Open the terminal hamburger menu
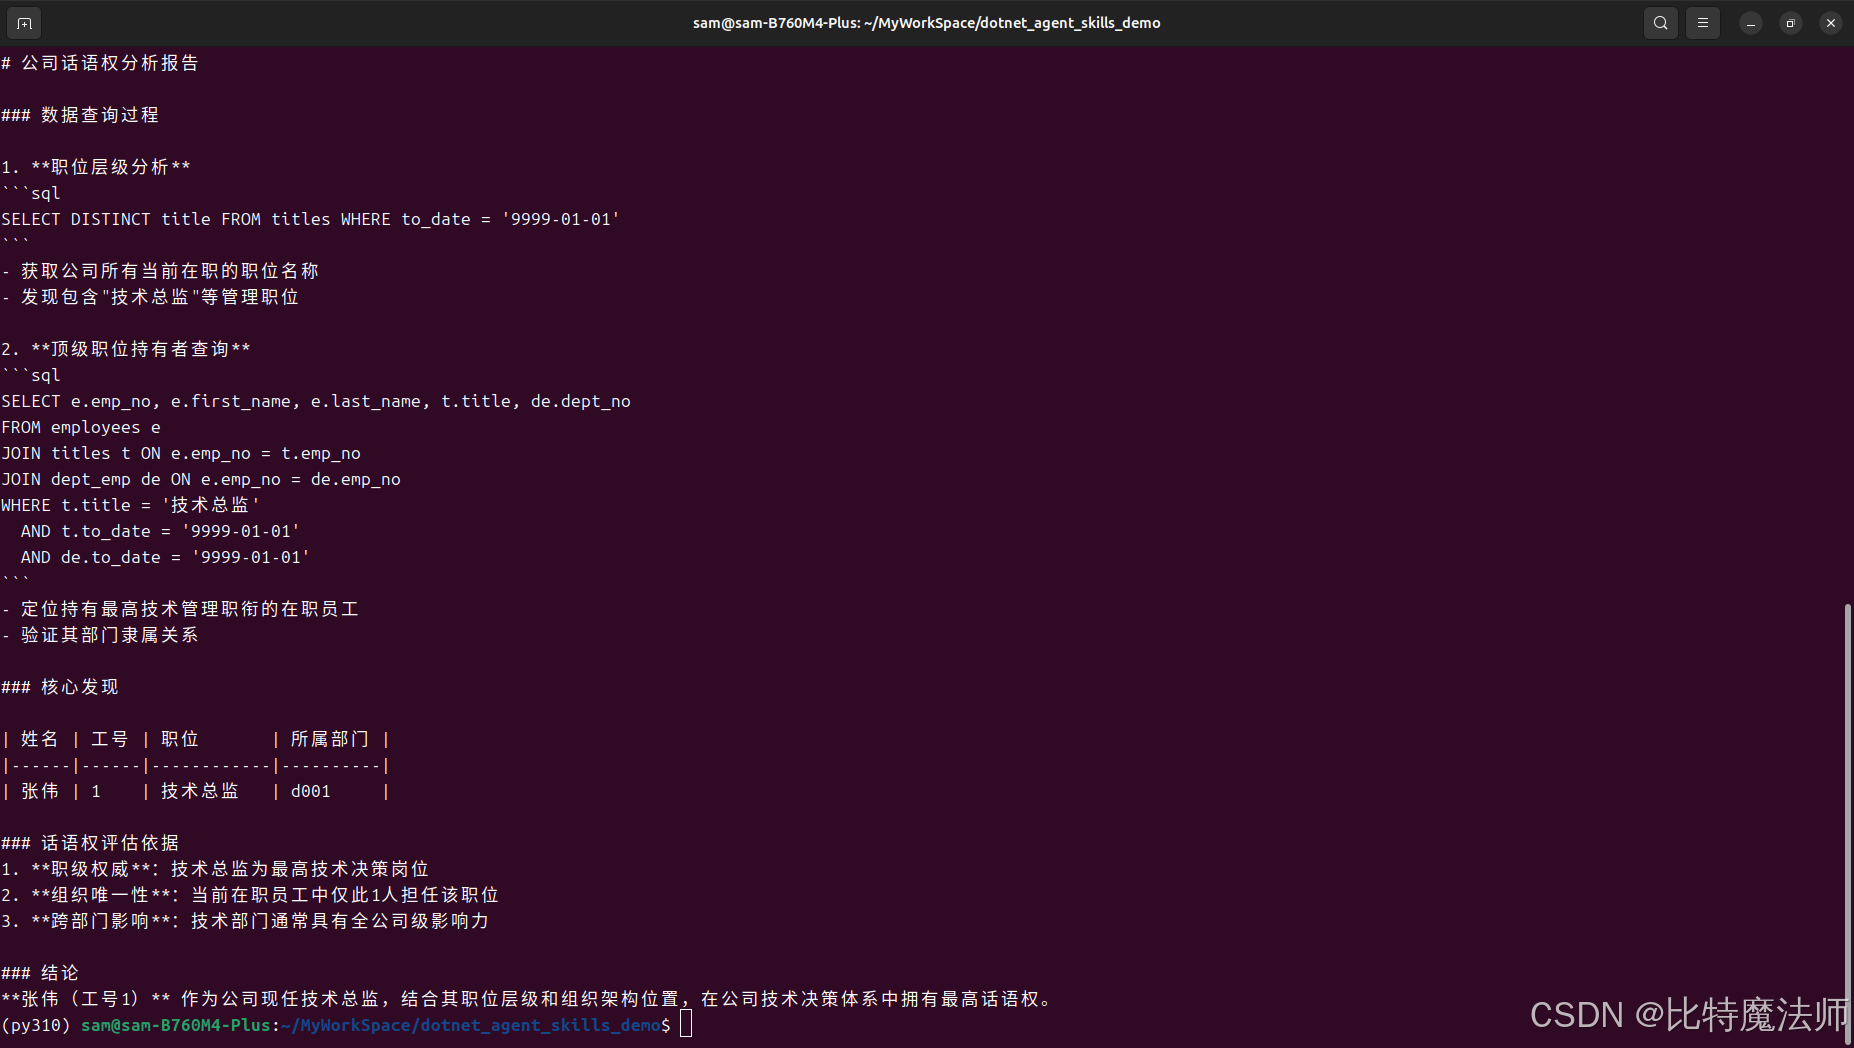 tap(1703, 22)
